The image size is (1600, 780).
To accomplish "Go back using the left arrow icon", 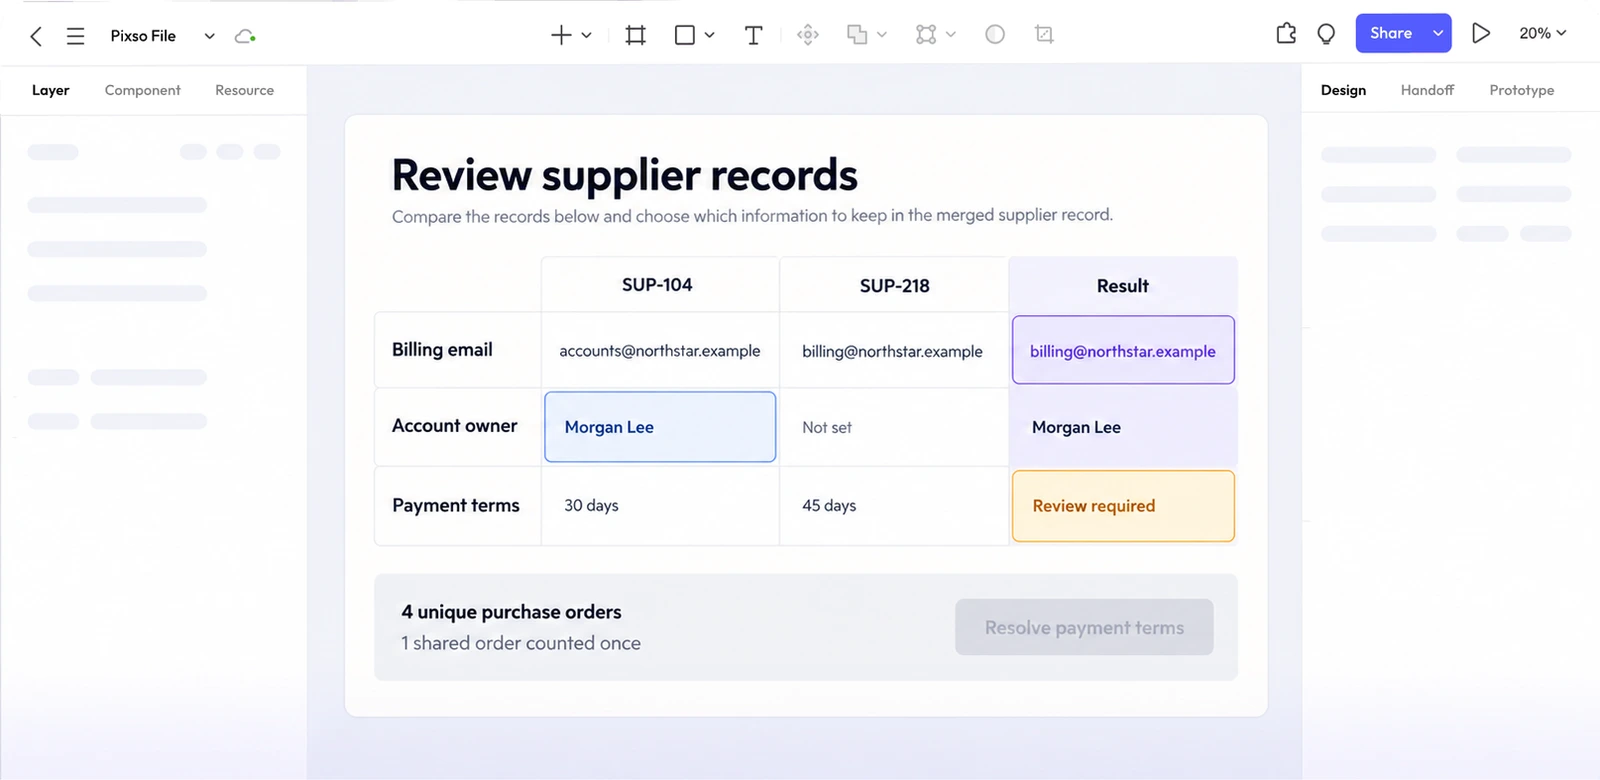I will pos(36,36).
